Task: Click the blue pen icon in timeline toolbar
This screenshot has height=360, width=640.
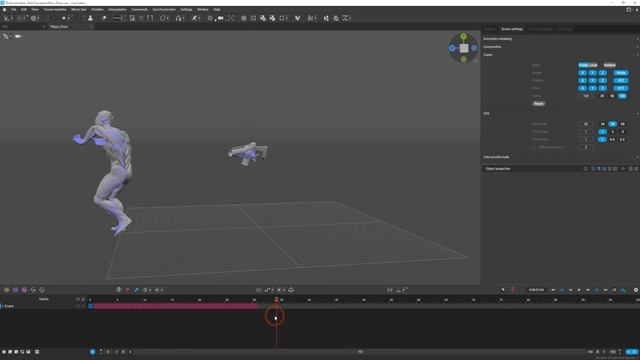Action: coord(136,290)
